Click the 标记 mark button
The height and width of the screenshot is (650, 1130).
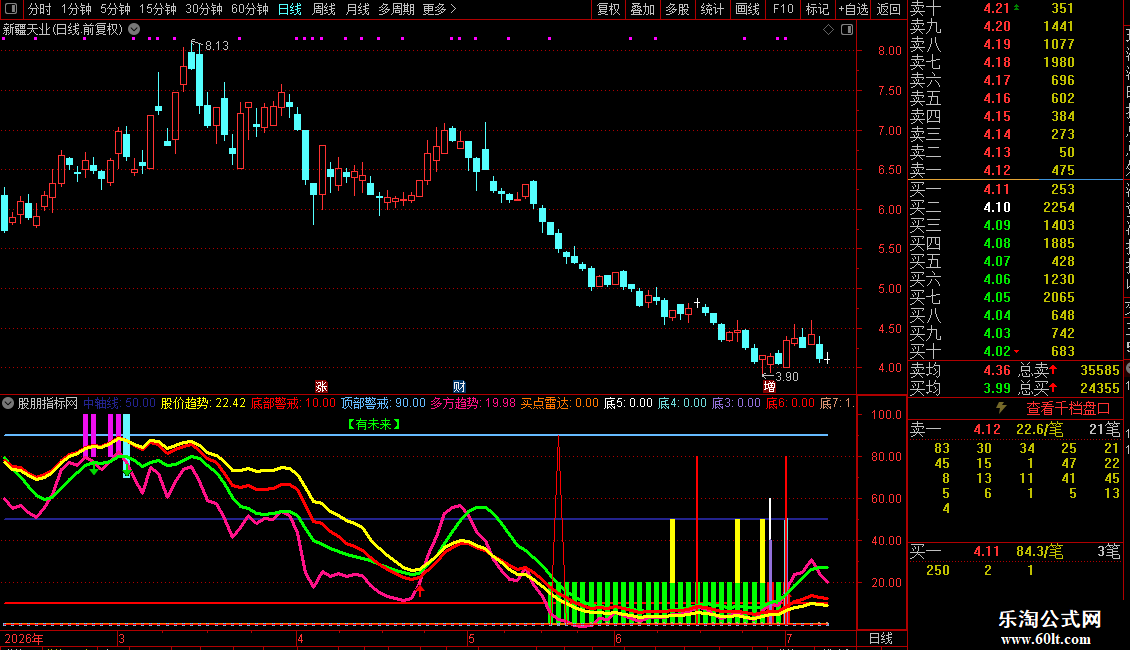[x=817, y=9]
